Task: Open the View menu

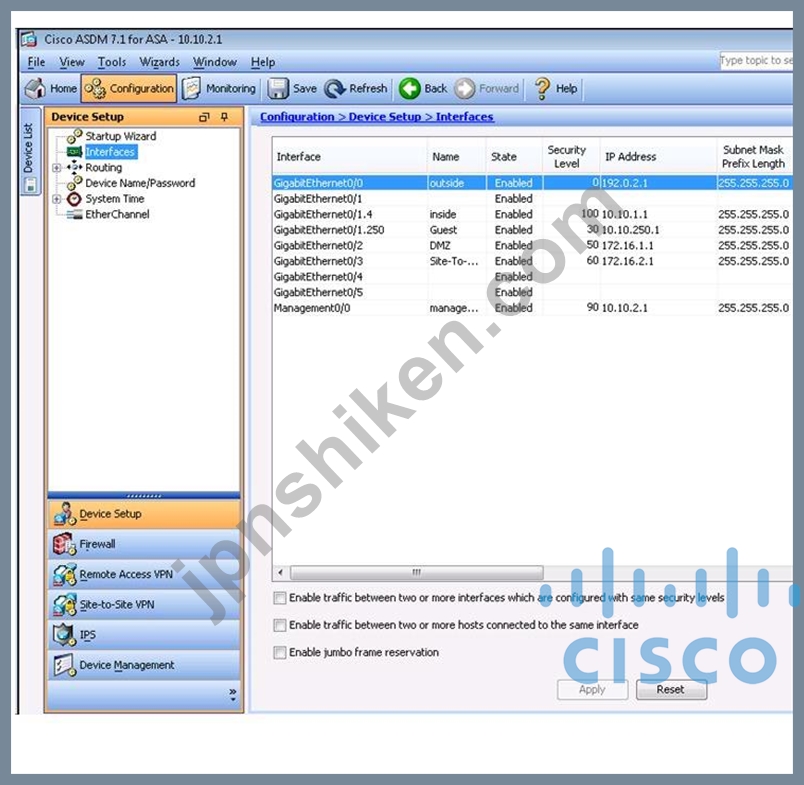Action: pos(72,62)
